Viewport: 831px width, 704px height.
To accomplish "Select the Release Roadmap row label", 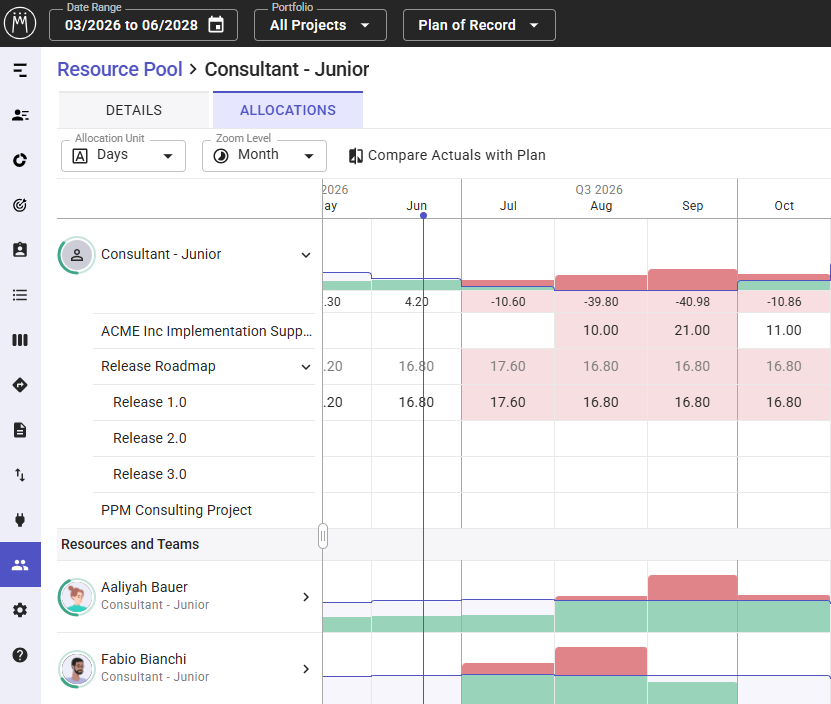I will click(x=158, y=366).
